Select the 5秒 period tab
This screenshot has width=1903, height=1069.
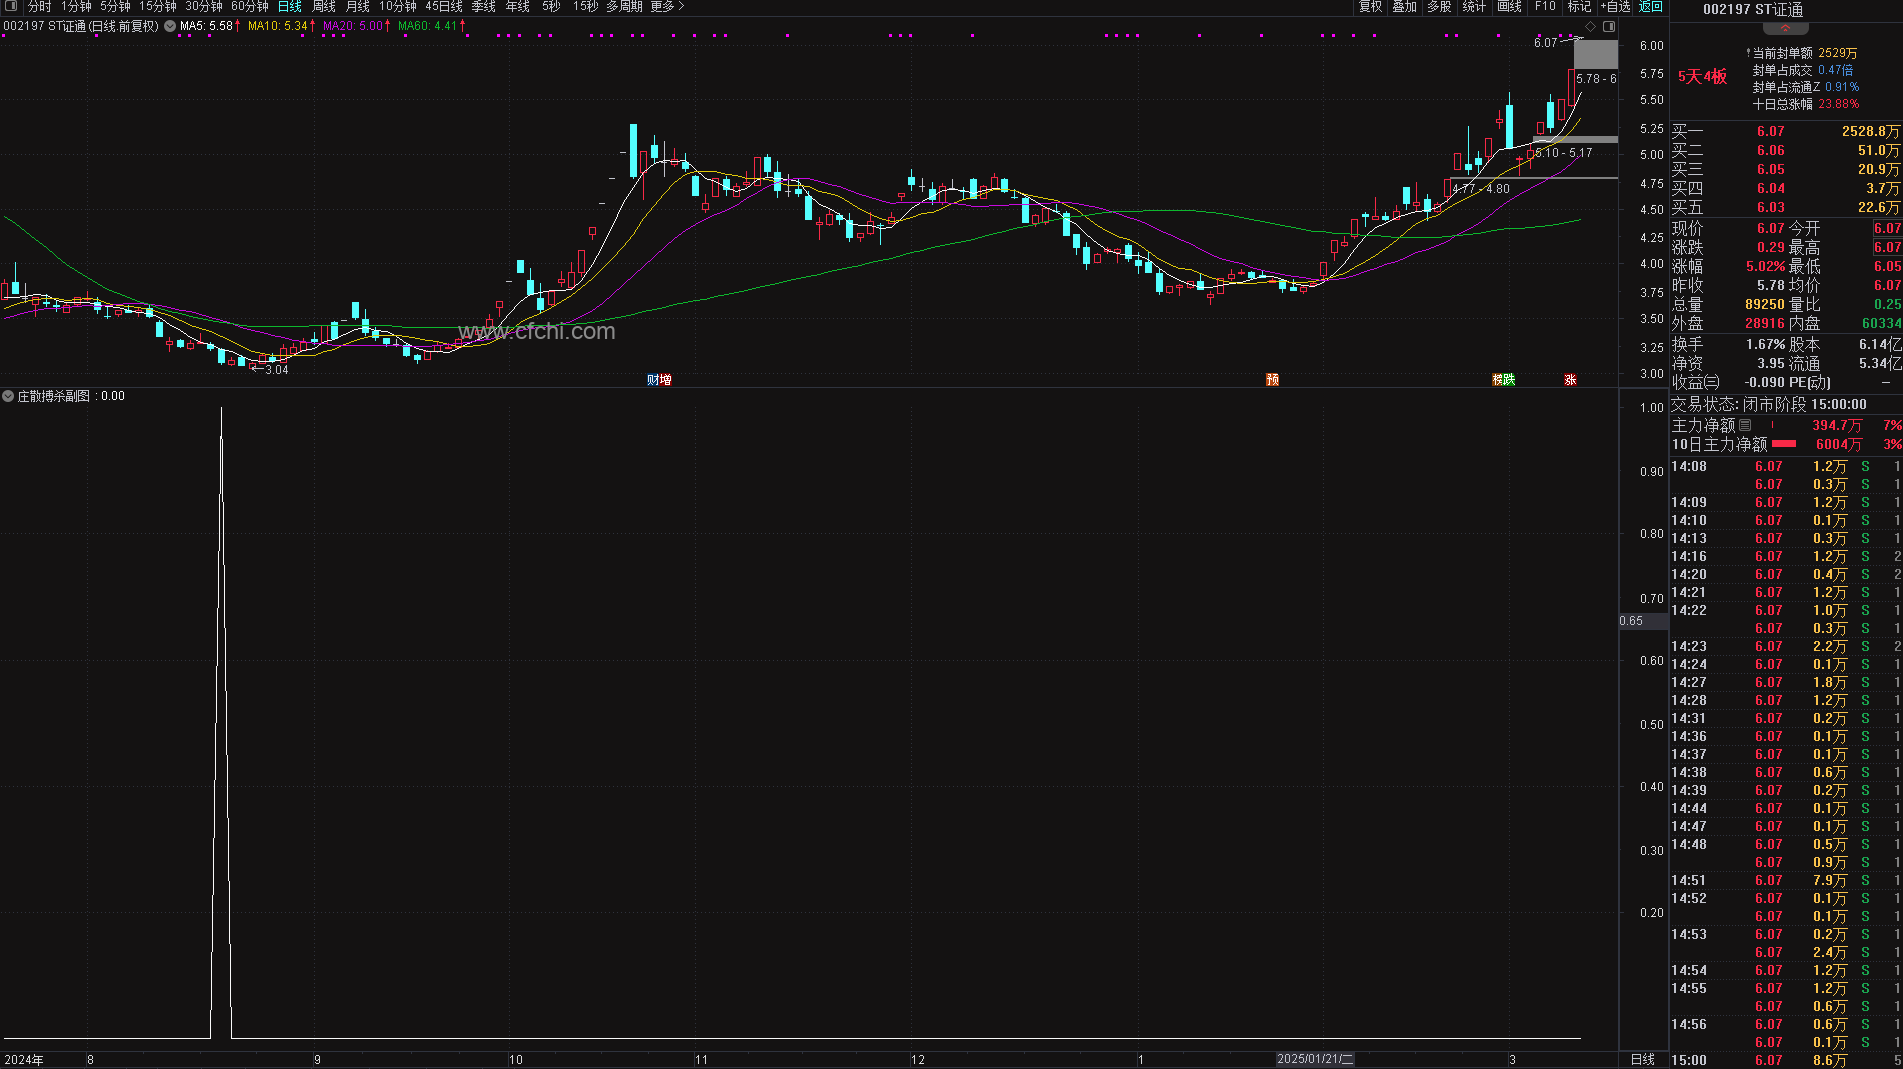click(551, 6)
